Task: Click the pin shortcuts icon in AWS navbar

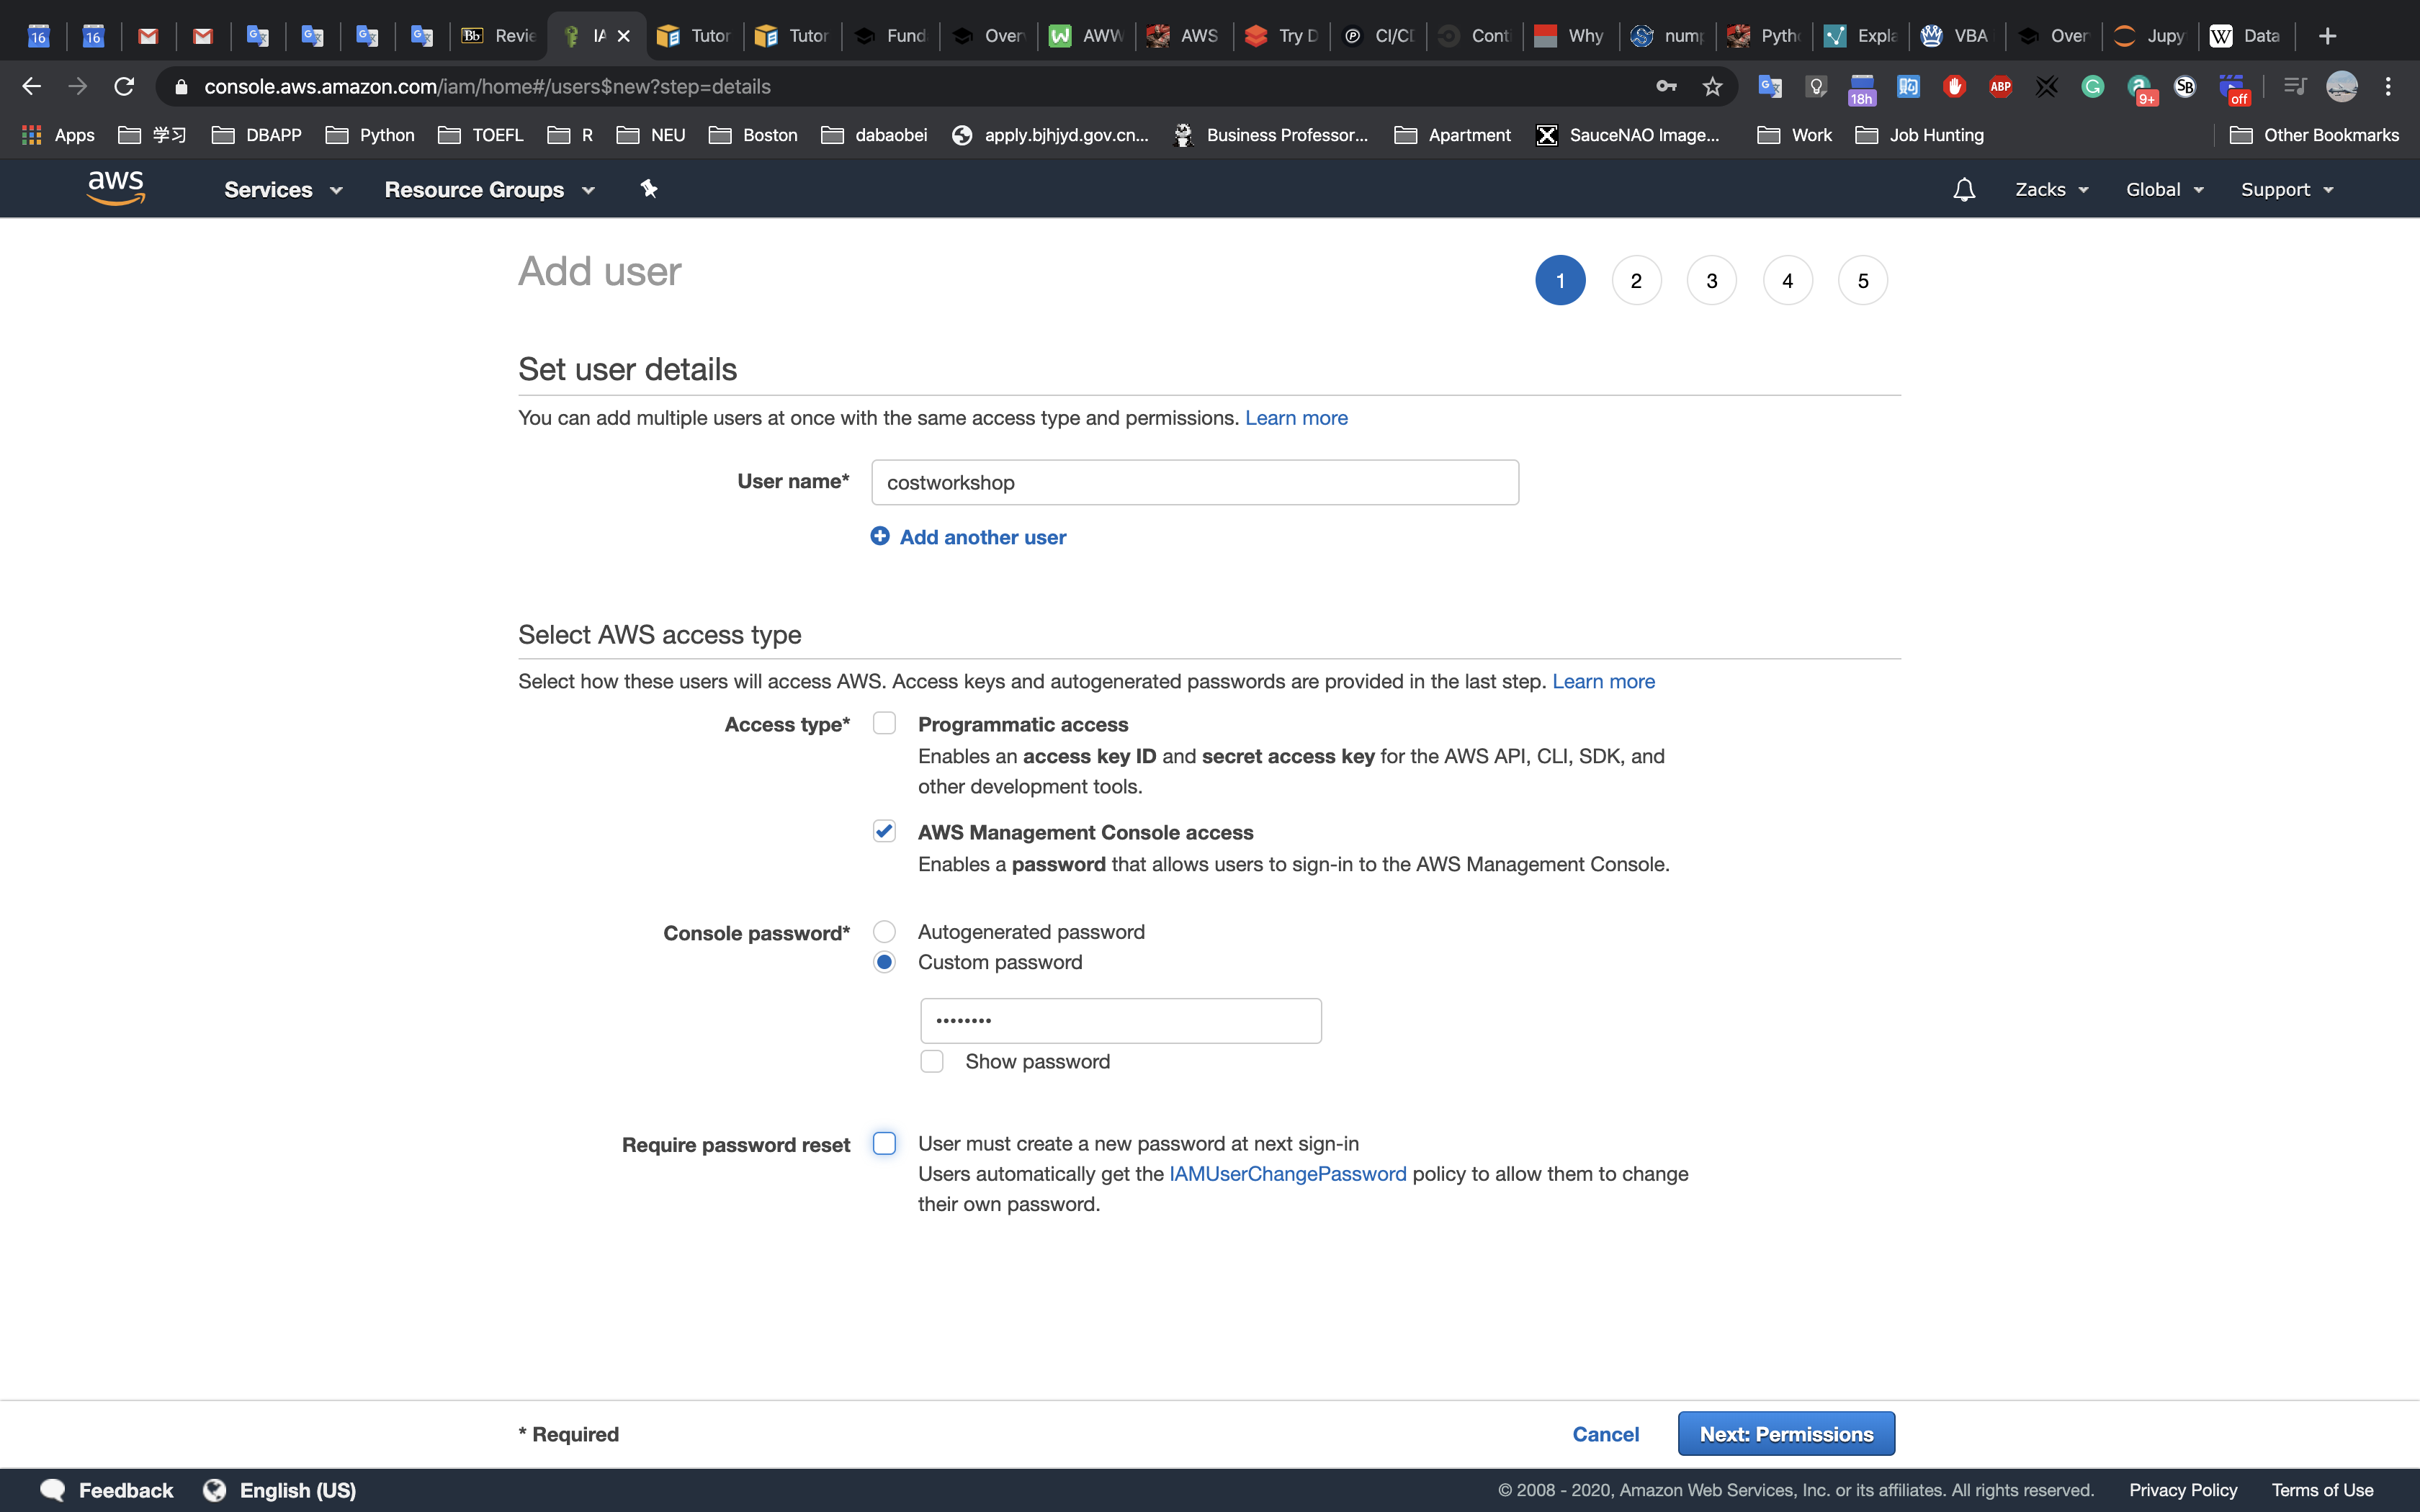Action: (x=649, y=188)
